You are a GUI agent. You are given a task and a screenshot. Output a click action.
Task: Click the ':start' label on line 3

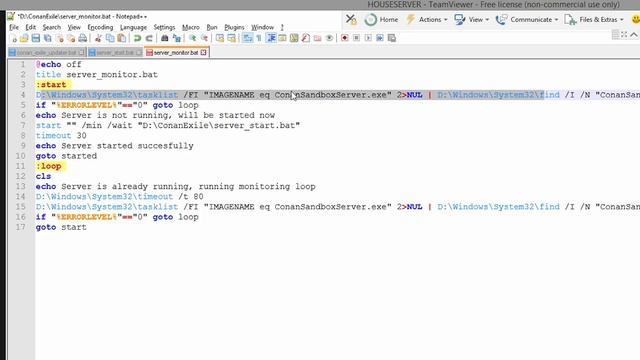click(51, 84)
